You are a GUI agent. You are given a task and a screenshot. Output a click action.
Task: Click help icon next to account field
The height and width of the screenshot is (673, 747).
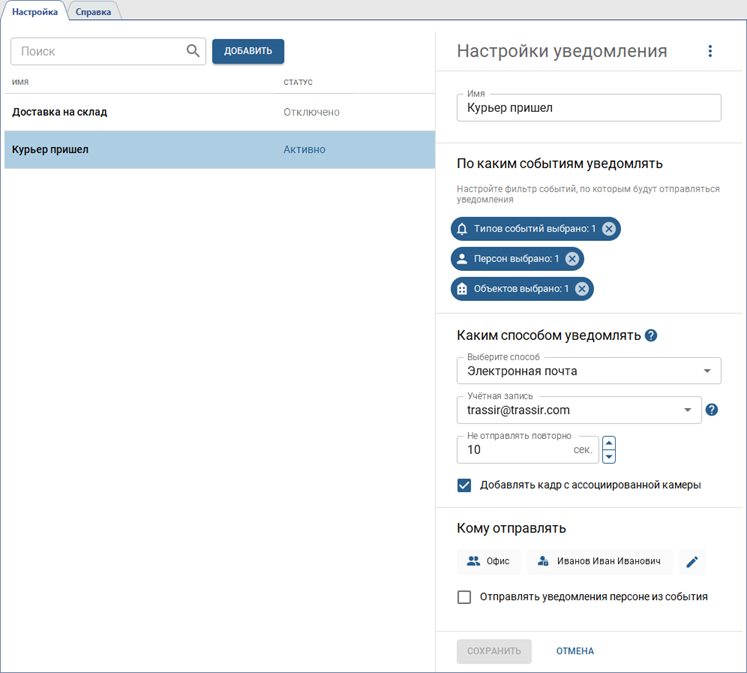point(712,409)
